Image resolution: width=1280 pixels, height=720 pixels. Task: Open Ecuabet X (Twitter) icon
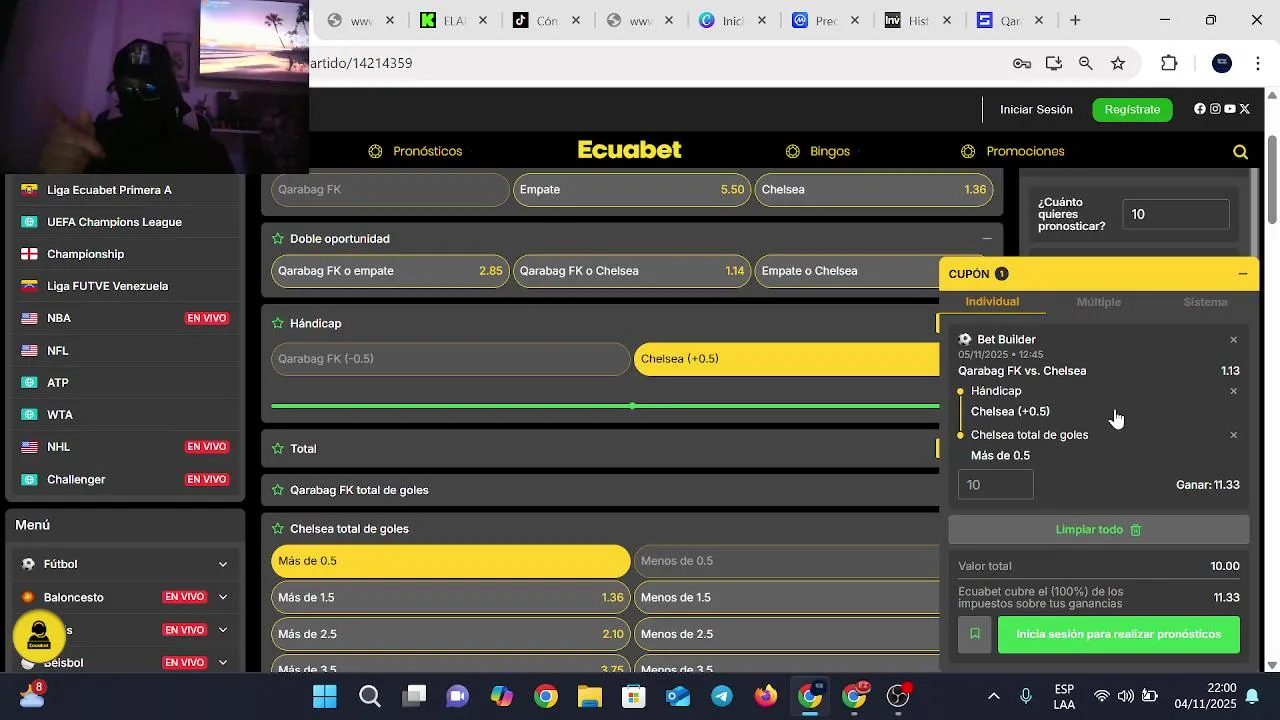[1245, 109]
